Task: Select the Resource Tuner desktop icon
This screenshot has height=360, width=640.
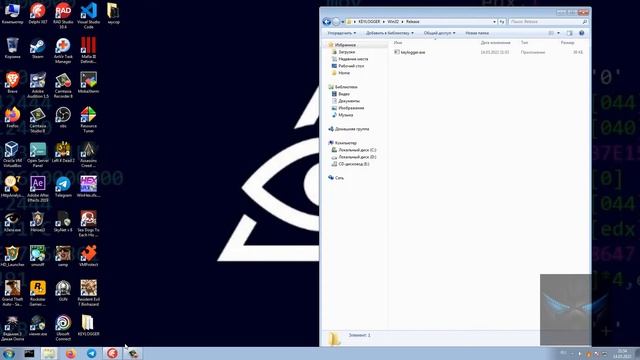Action: (x=89, y=120)
